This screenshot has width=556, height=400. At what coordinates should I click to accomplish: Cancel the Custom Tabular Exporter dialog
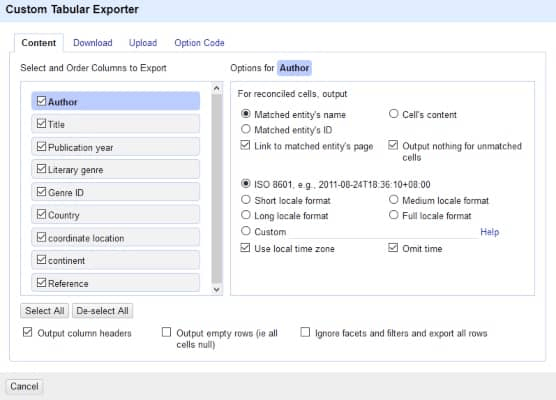(24, 386)
